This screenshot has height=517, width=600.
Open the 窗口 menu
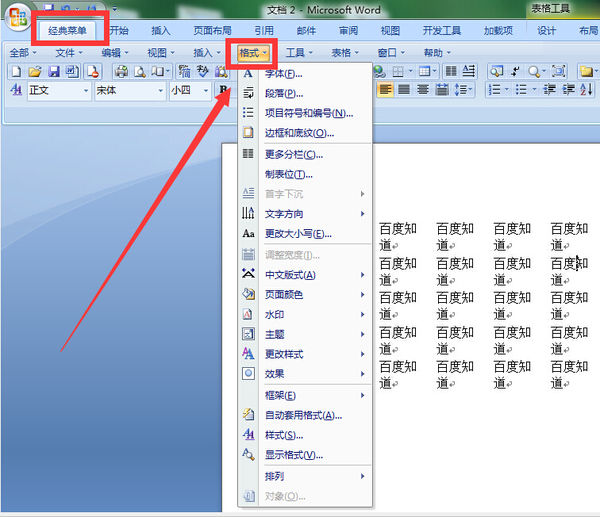[x=391, y=53]
